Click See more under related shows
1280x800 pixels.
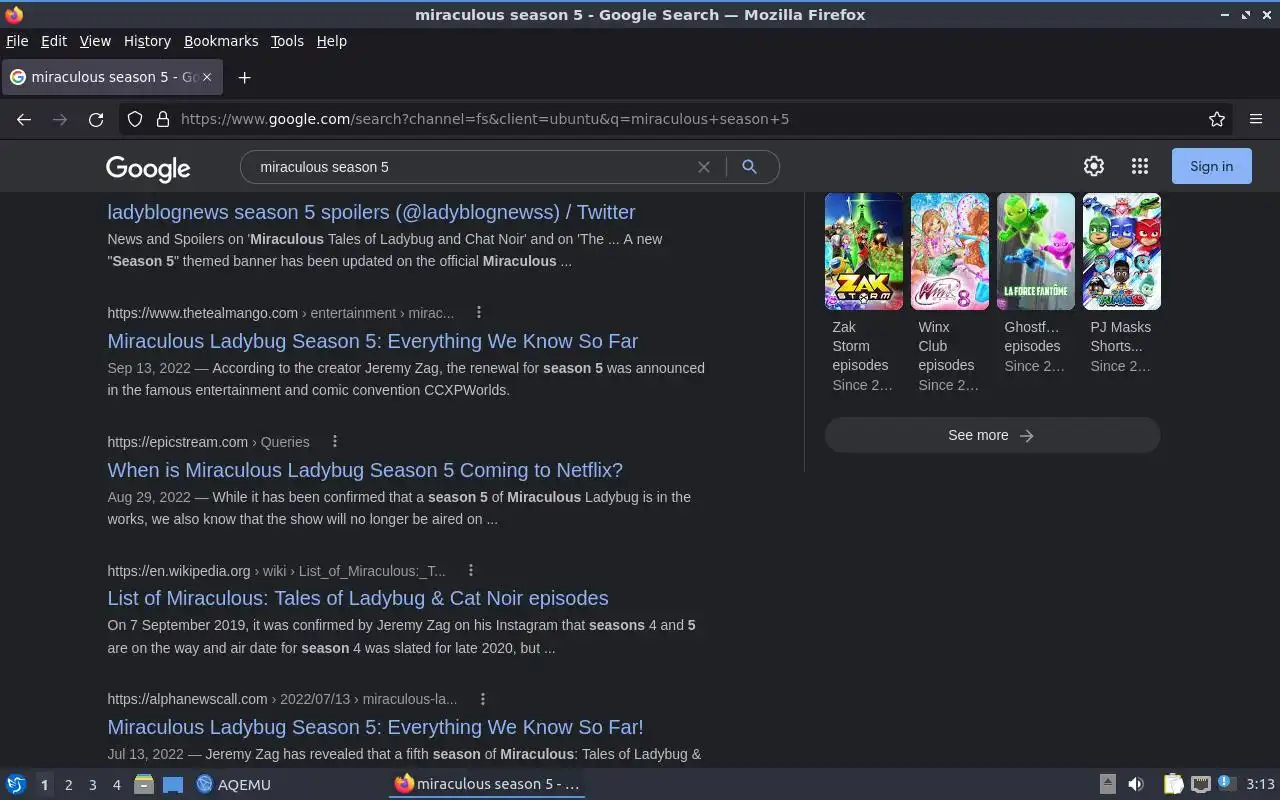992,435
